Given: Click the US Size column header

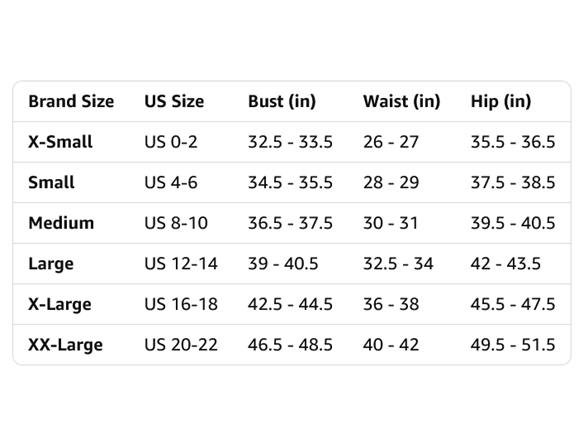Looking at the screenshot, I should pyautogui.click(x=174, y=101).
